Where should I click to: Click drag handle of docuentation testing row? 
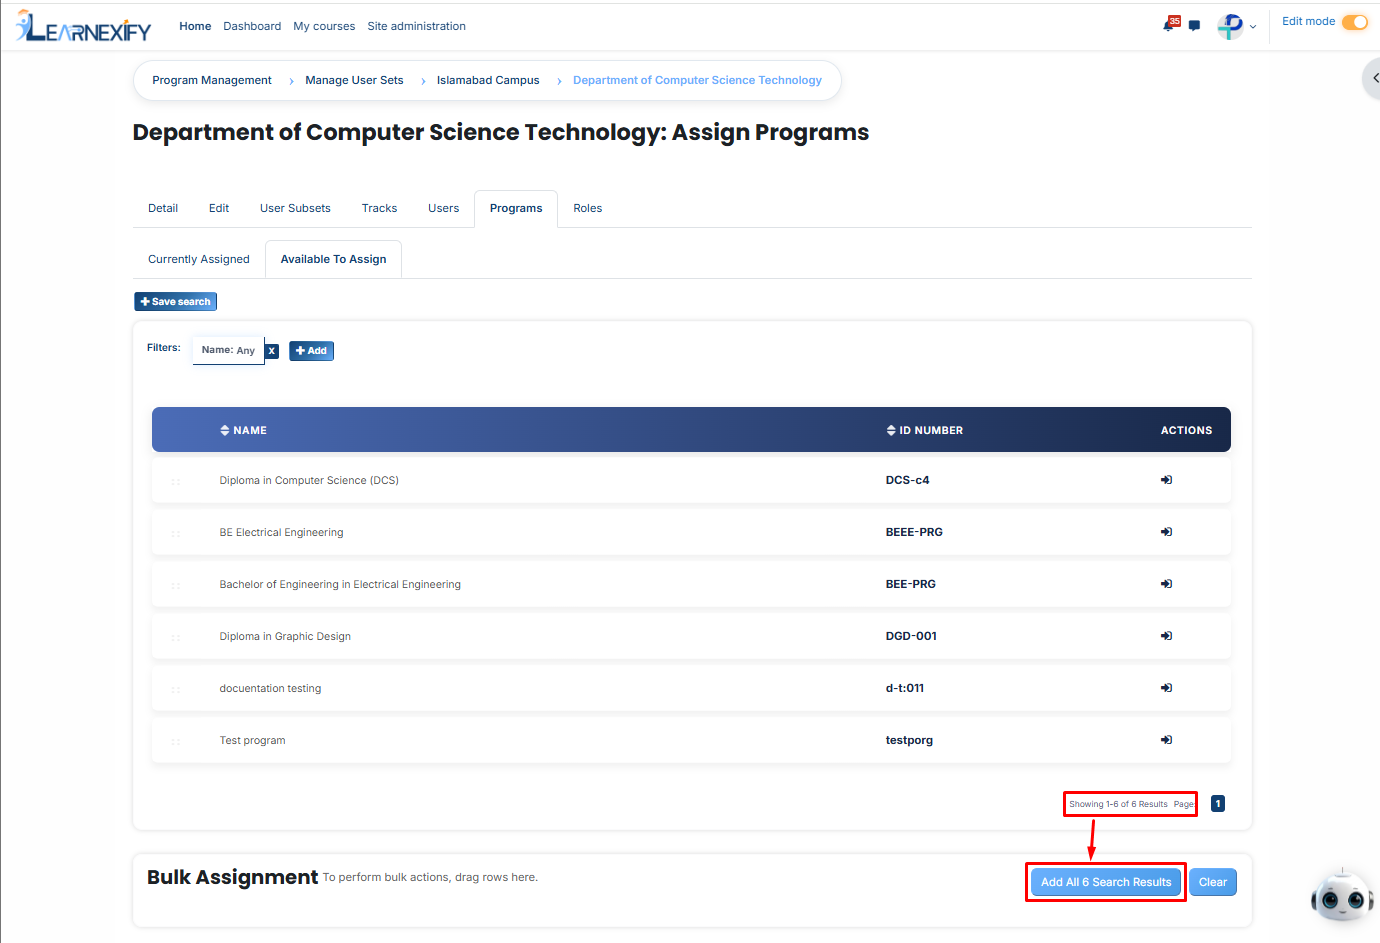(x=175, y=689)
